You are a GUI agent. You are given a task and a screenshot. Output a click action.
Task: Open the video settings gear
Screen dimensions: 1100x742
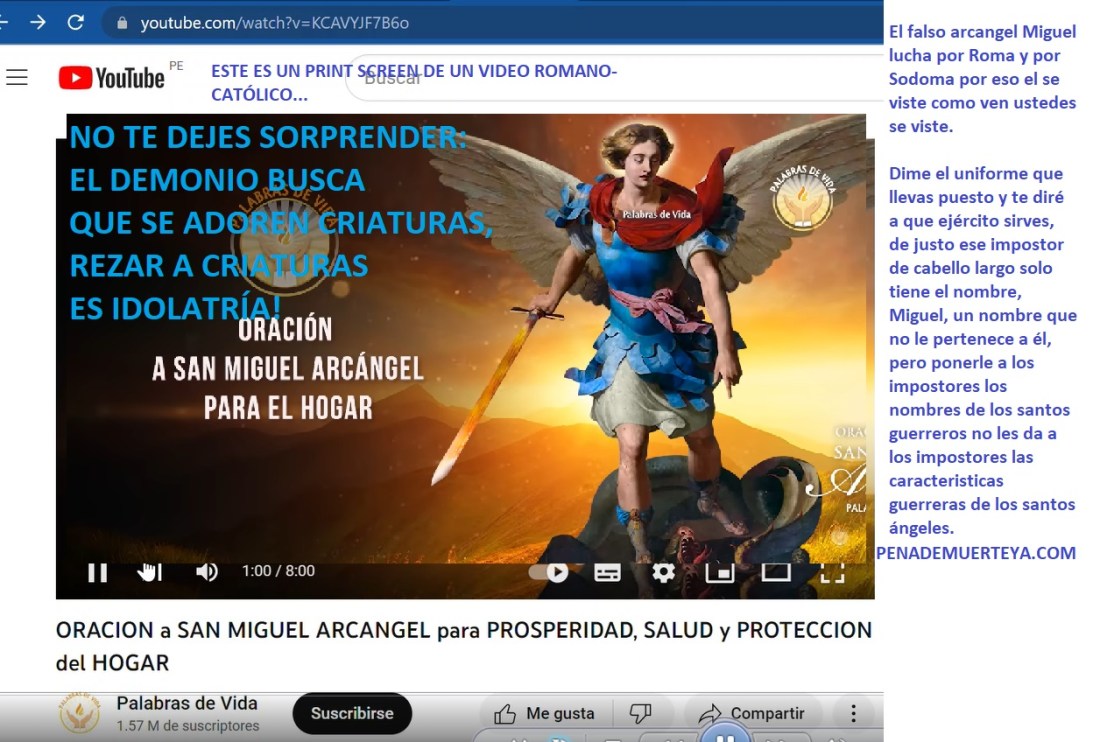tap(663, 572)
